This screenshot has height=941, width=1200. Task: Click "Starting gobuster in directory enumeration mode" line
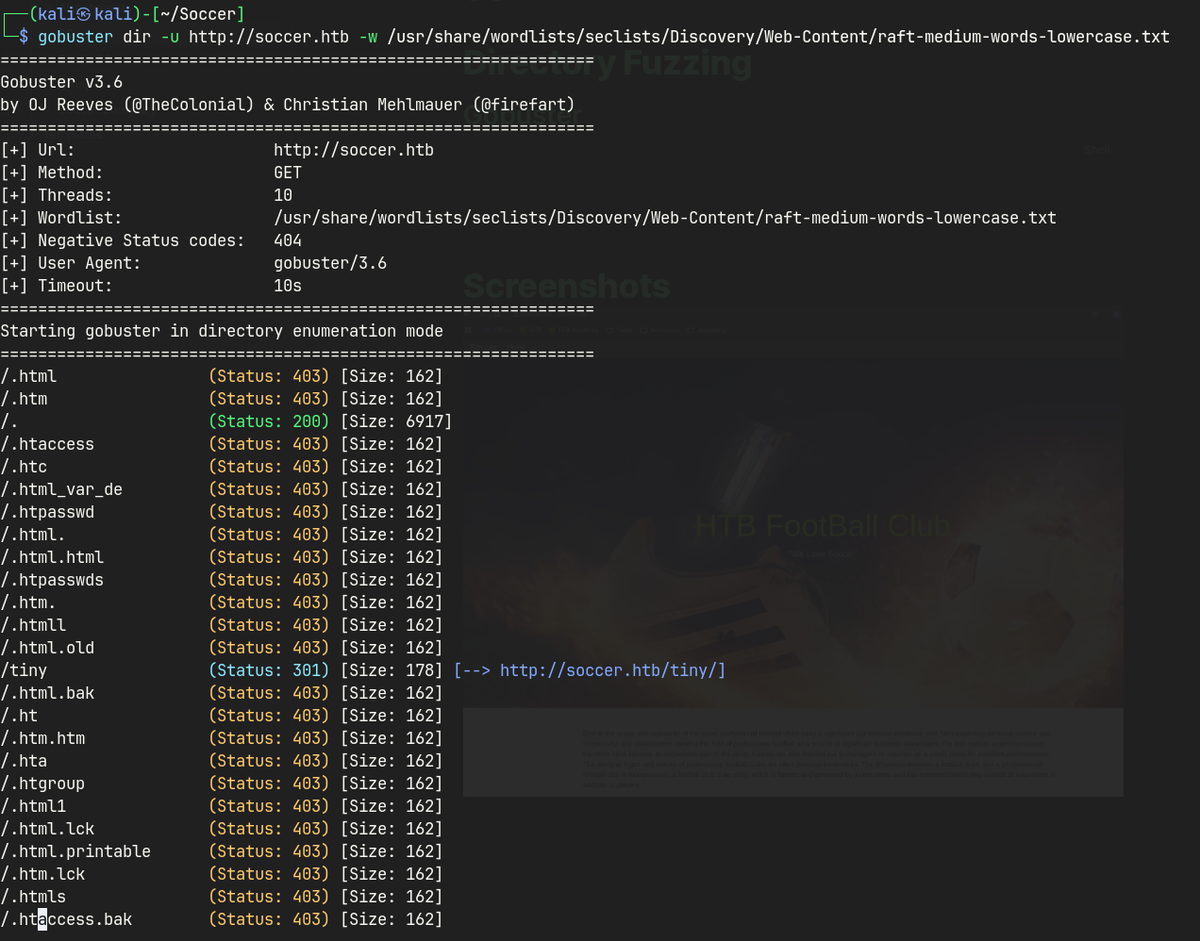(x=222, y=331)
